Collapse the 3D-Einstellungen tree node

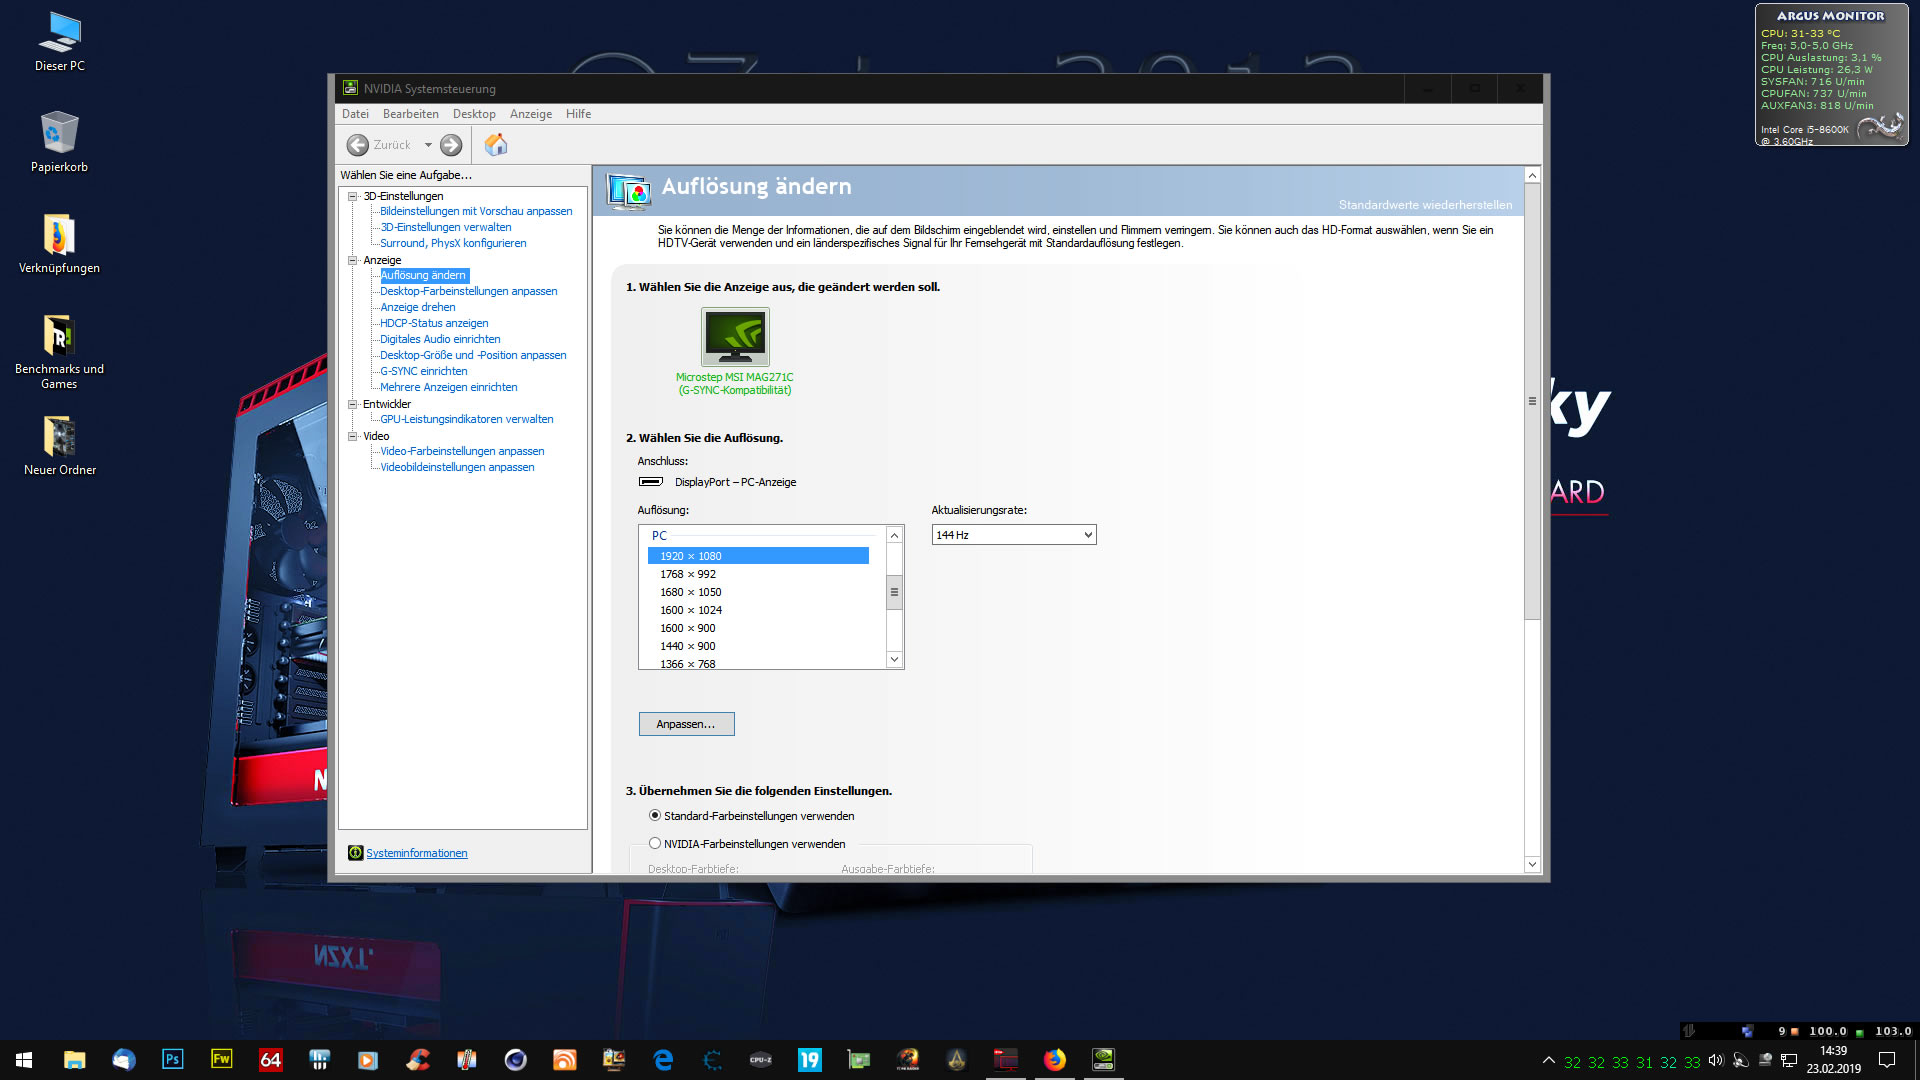(x=353, y=196)
